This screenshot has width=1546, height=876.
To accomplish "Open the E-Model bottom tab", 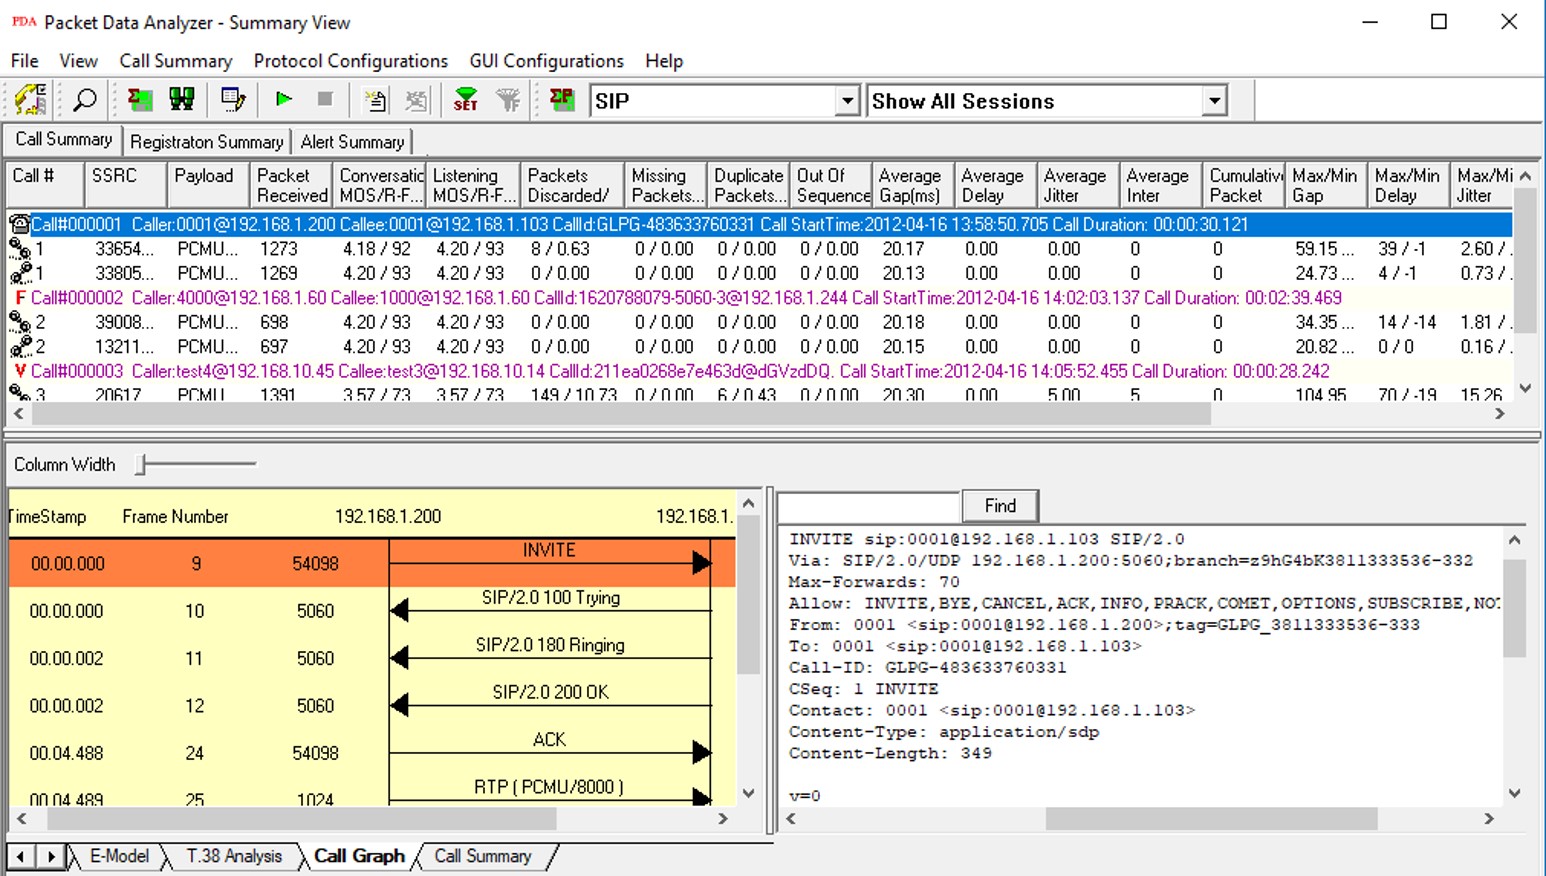I will [x=118, y=856].
